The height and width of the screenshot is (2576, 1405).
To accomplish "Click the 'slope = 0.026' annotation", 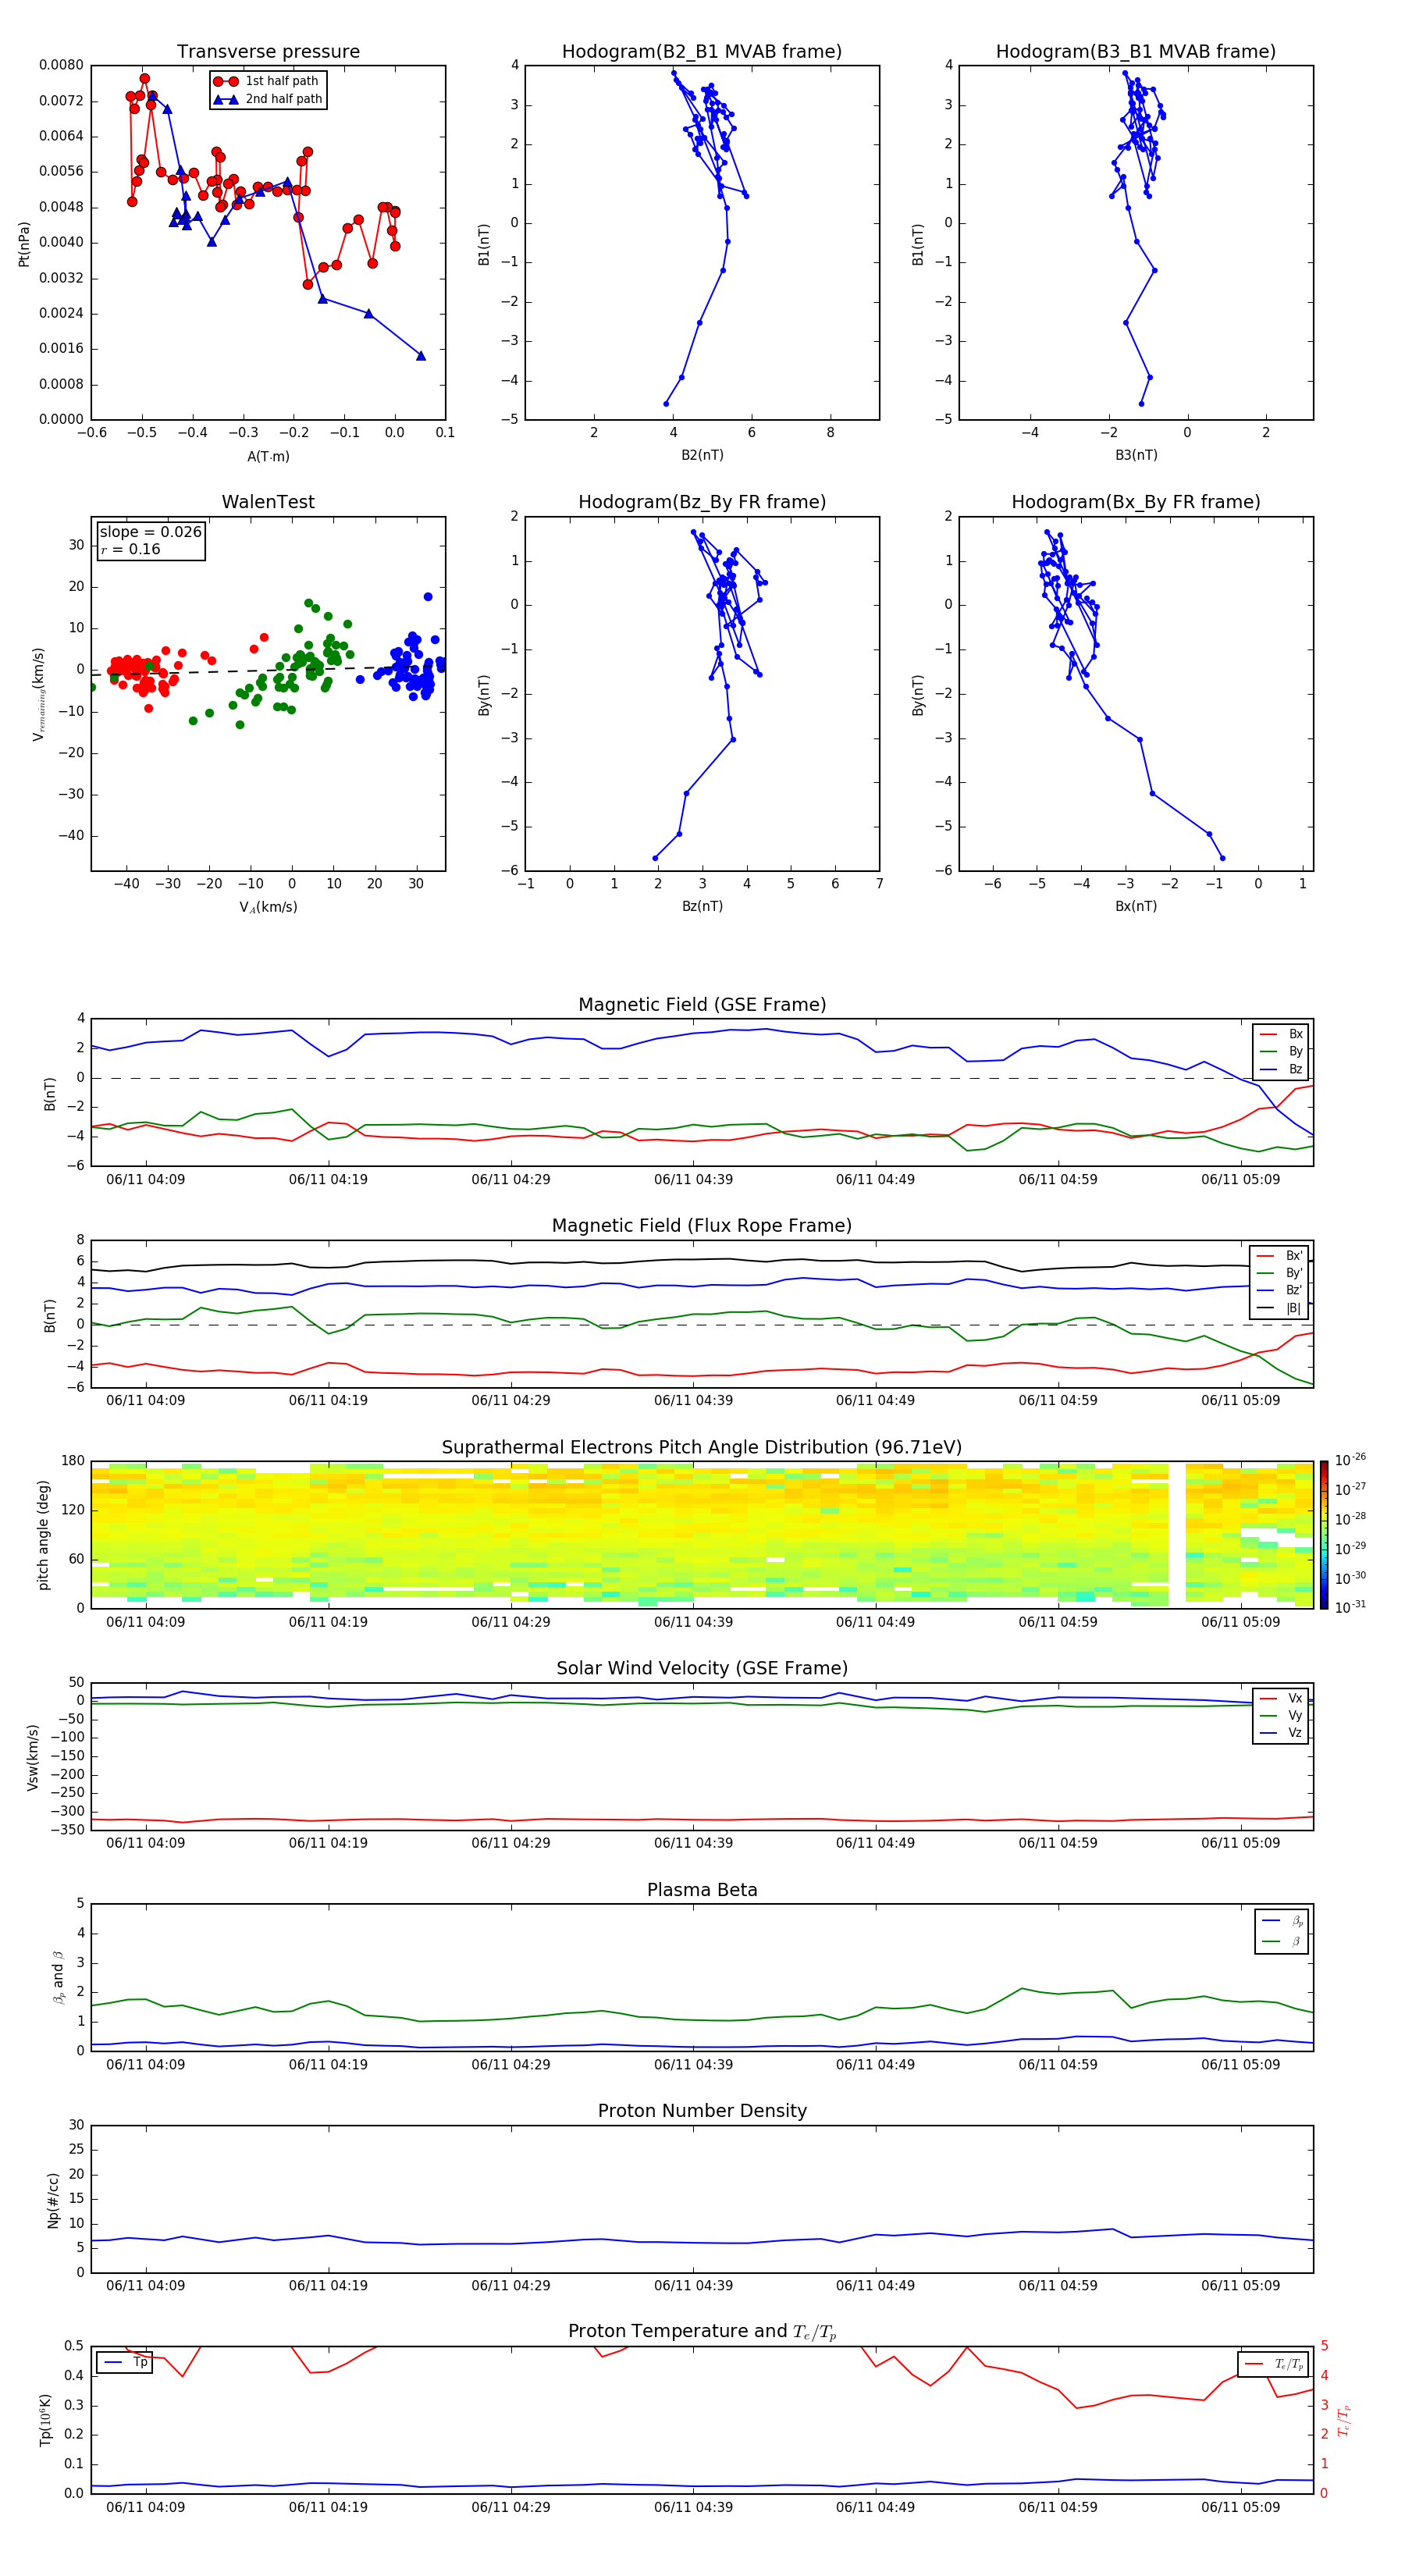I will pyautogui.click(x=150, y=532).
